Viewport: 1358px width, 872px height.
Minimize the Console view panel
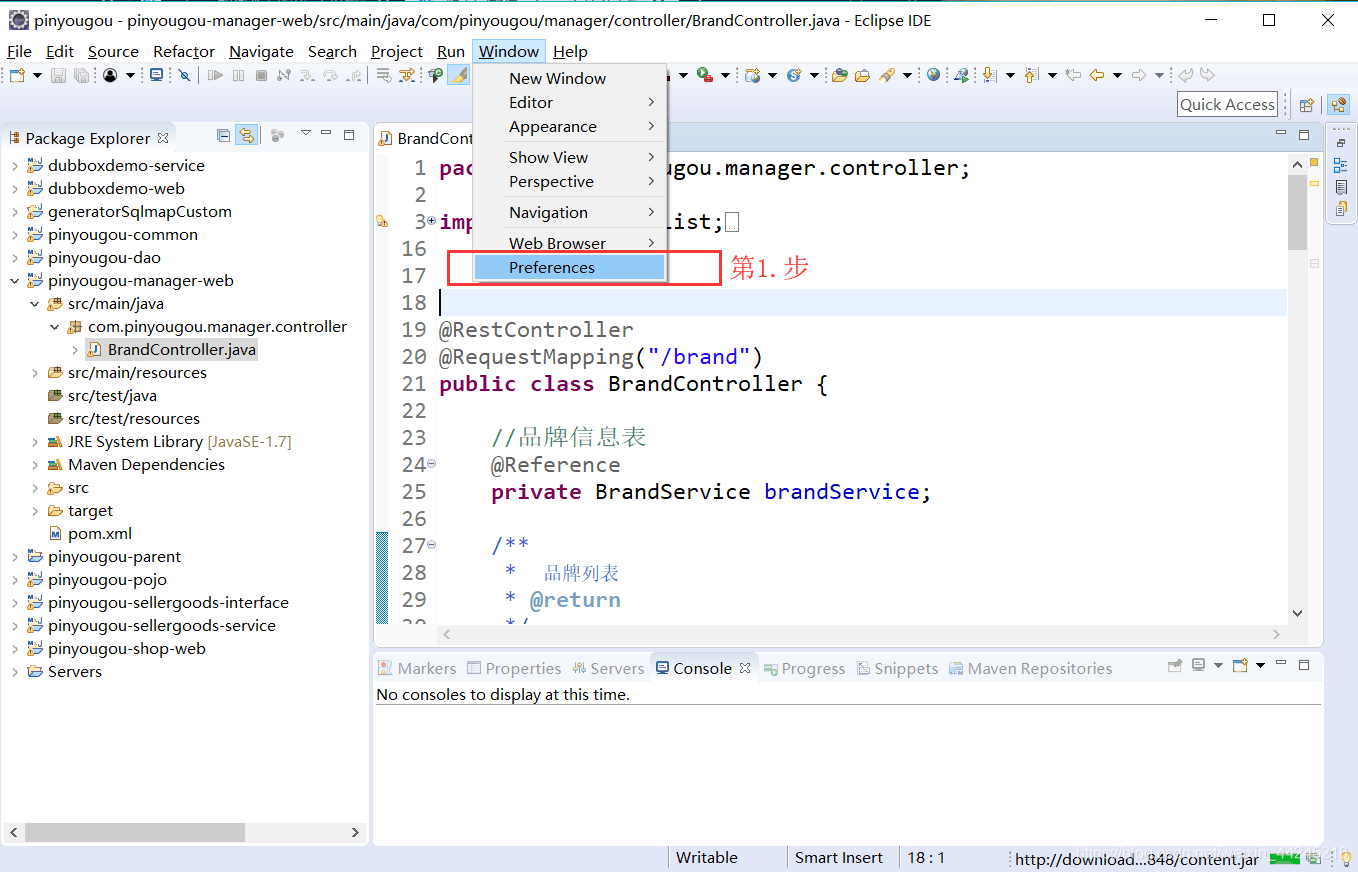click(x=1281, y=663)
